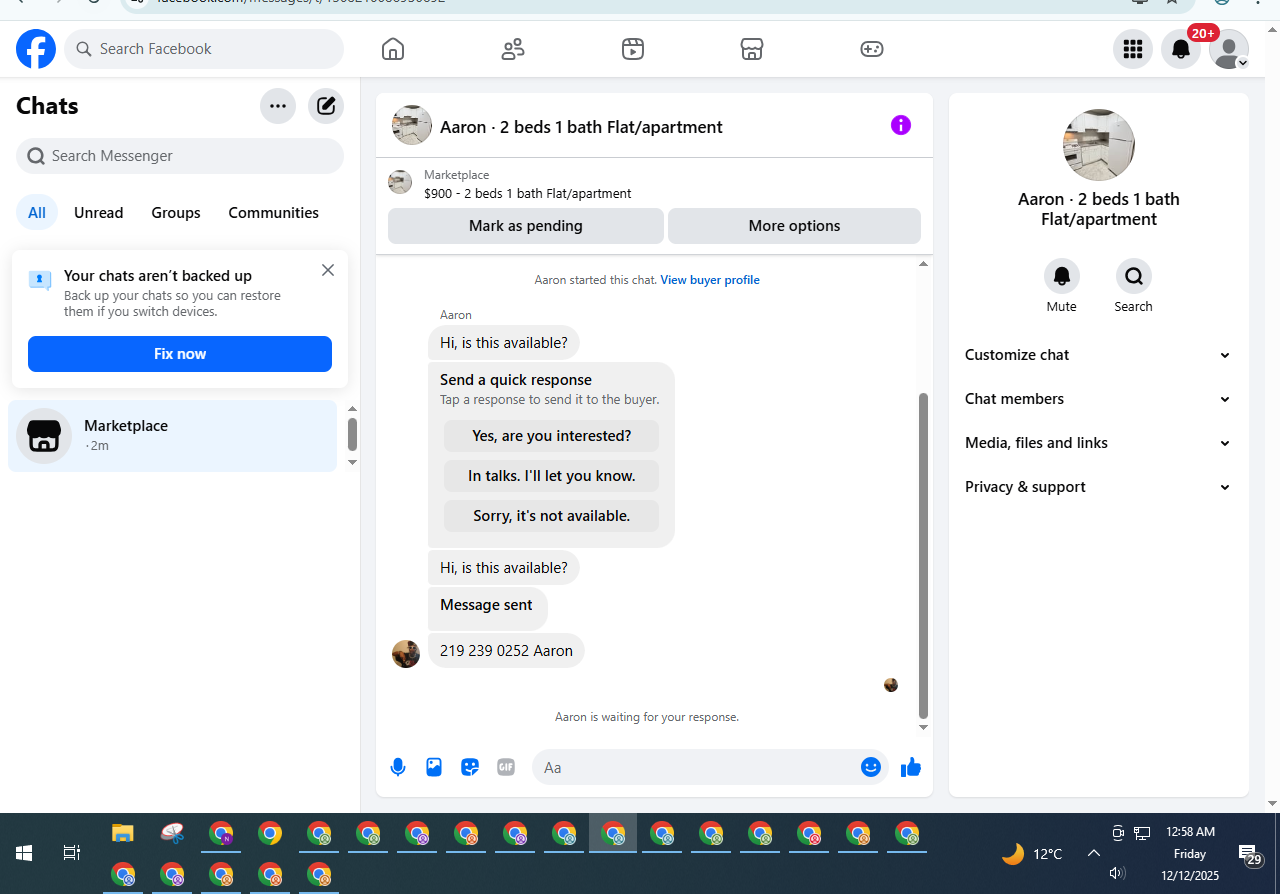Click the Fix now button
Viewport: 1280px width, 894px height.
point(180,354)
